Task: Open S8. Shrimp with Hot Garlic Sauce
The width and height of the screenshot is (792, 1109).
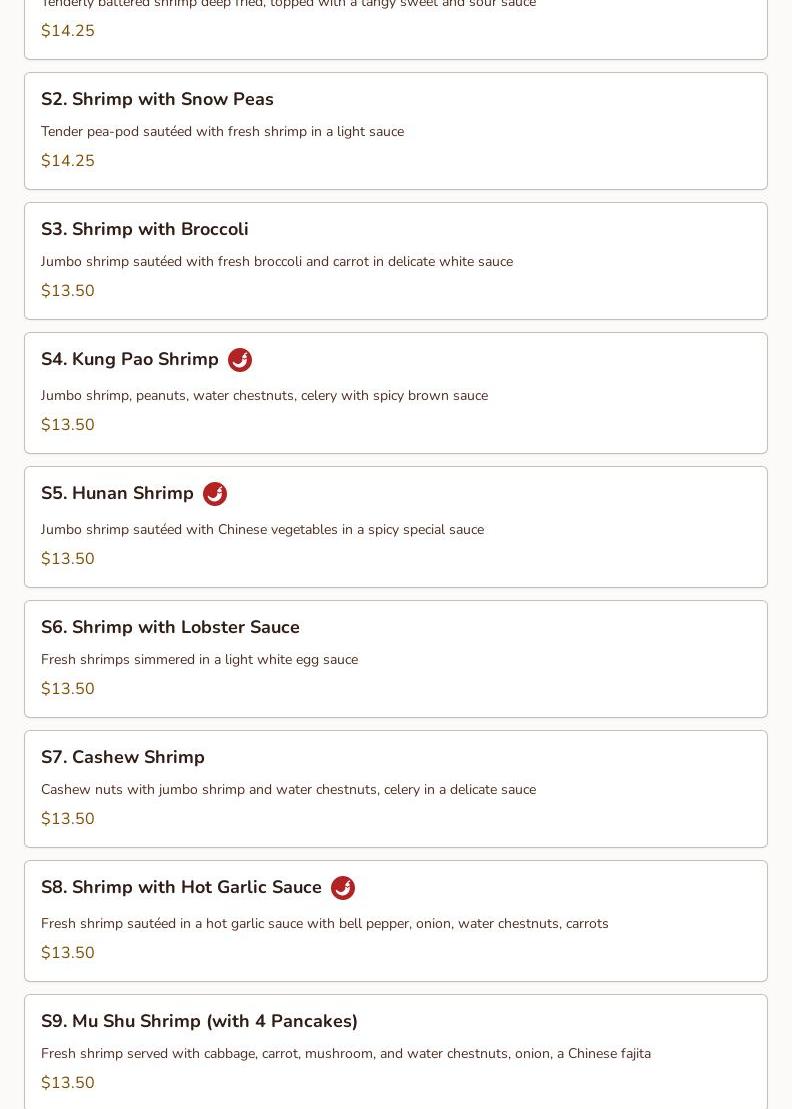Action: pyautogui.click(x=181, y=887)
